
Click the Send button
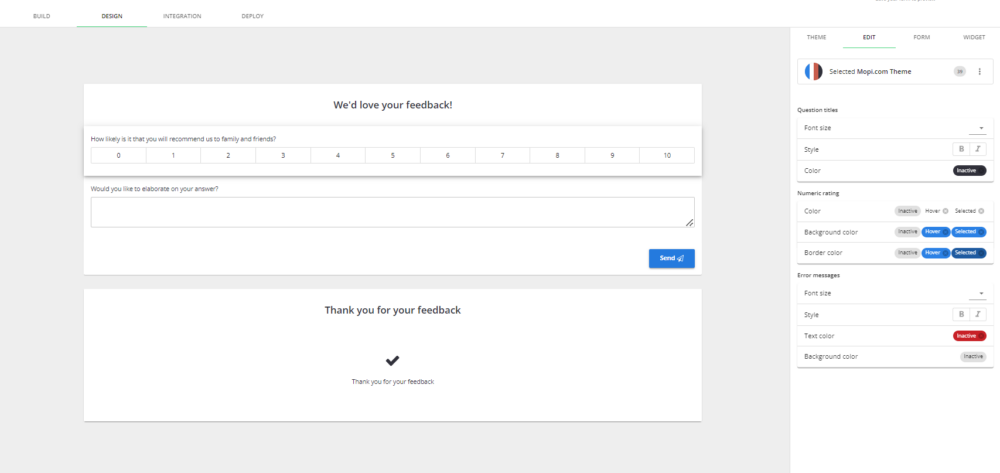[672, 258]
